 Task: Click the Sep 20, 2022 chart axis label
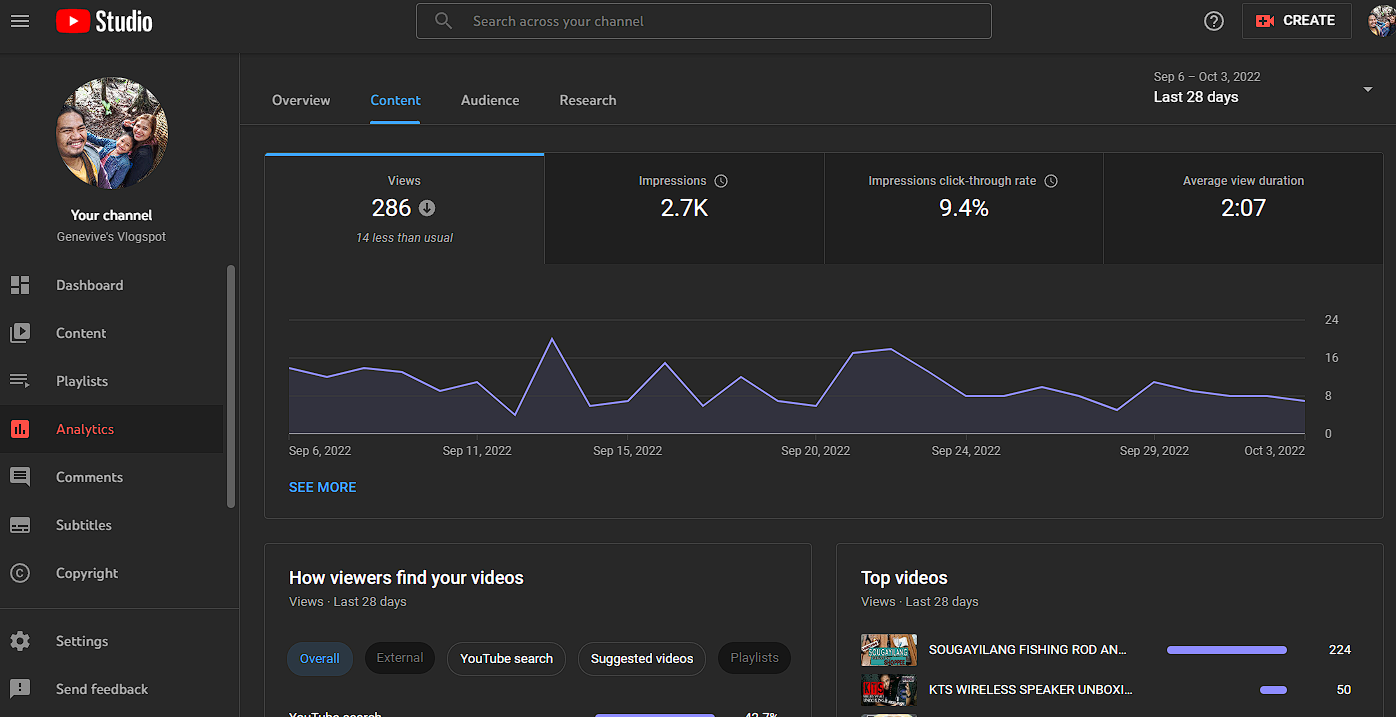point(815,451)
